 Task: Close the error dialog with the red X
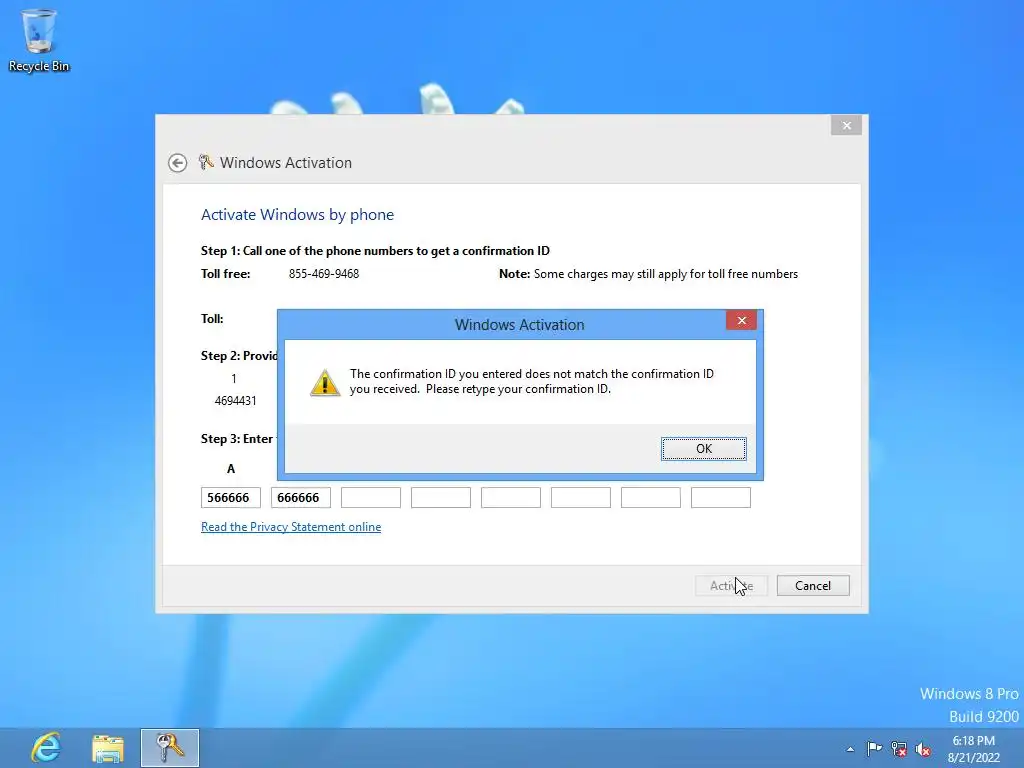point(741,320)
